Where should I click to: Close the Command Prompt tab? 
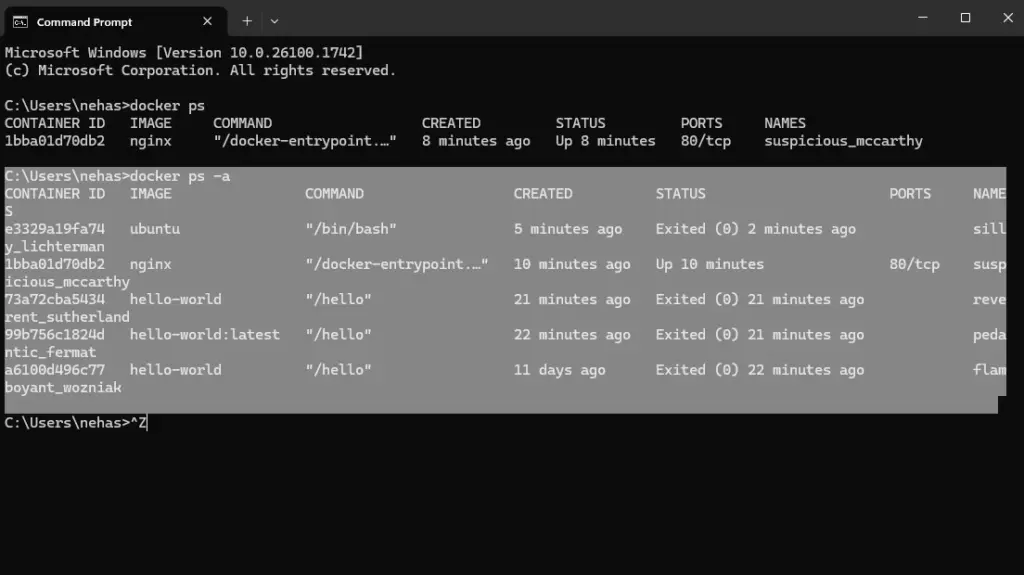tap(207, 21)
